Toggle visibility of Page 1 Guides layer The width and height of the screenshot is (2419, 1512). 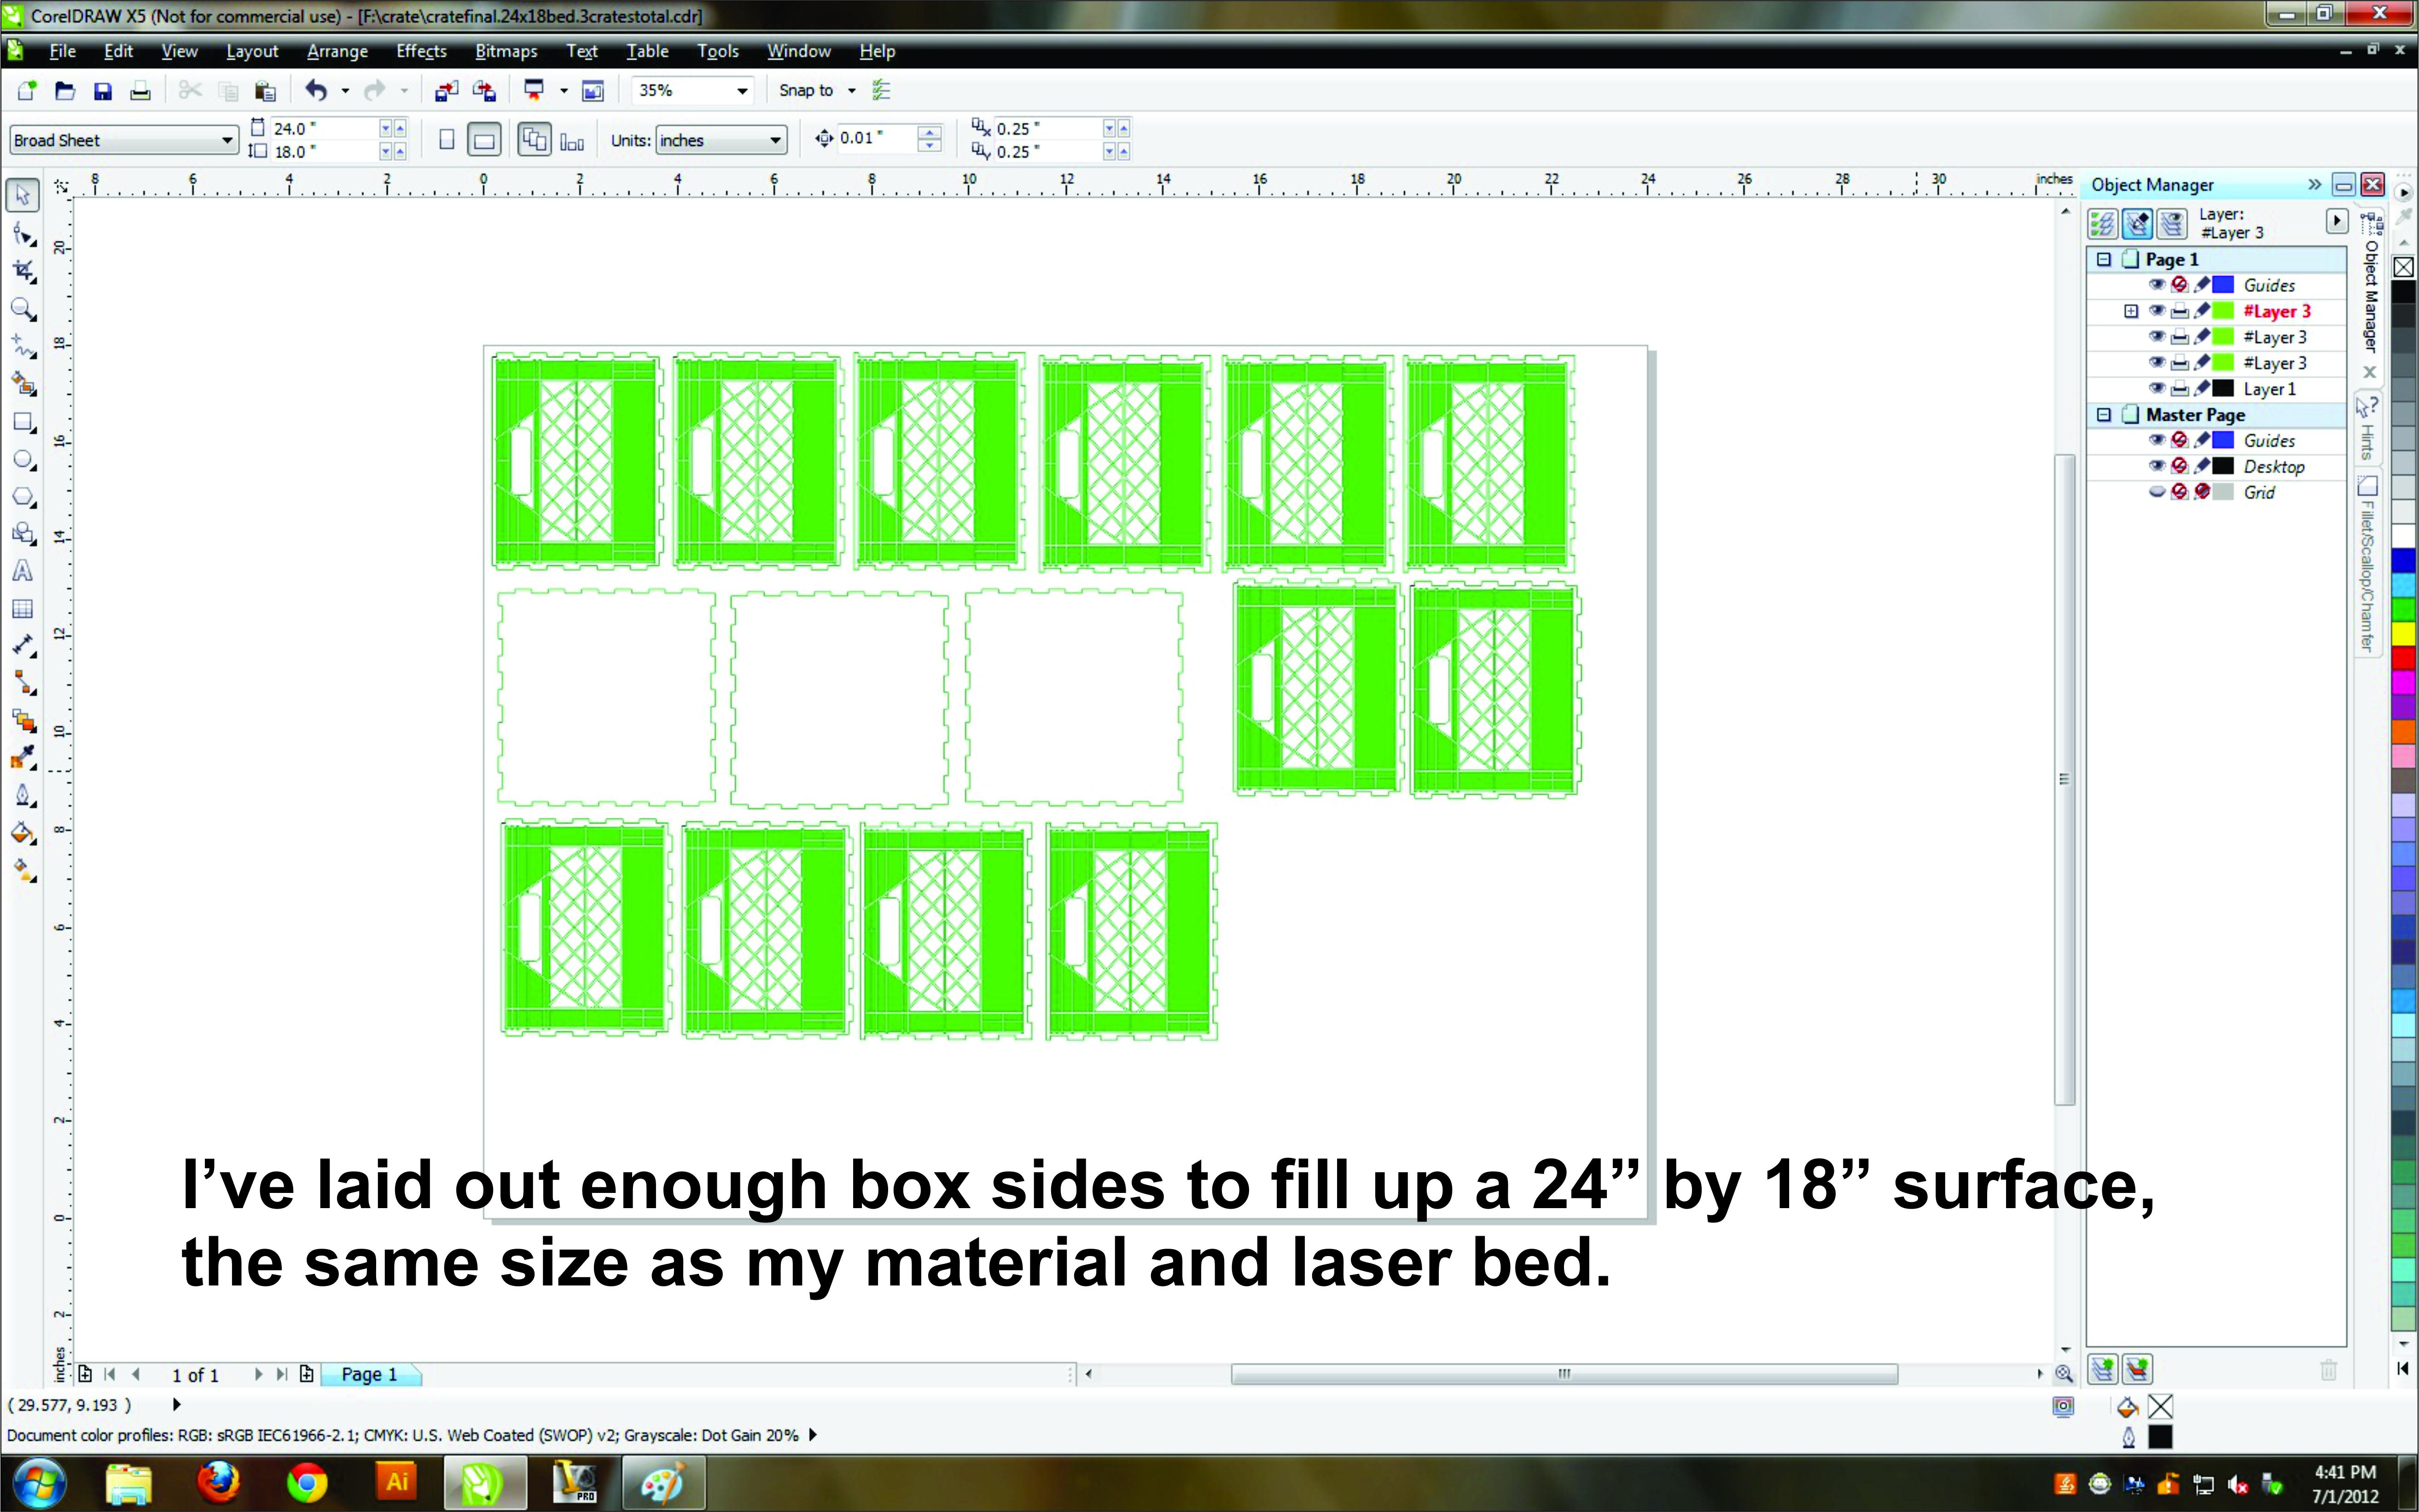click(x=2157, y=285)
